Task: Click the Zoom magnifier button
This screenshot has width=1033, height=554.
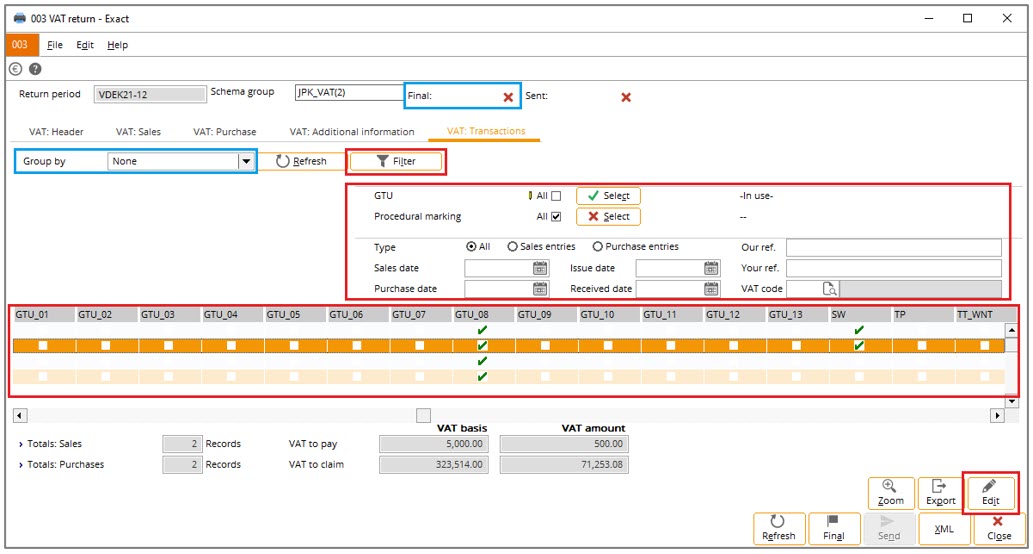Action: 890,492
